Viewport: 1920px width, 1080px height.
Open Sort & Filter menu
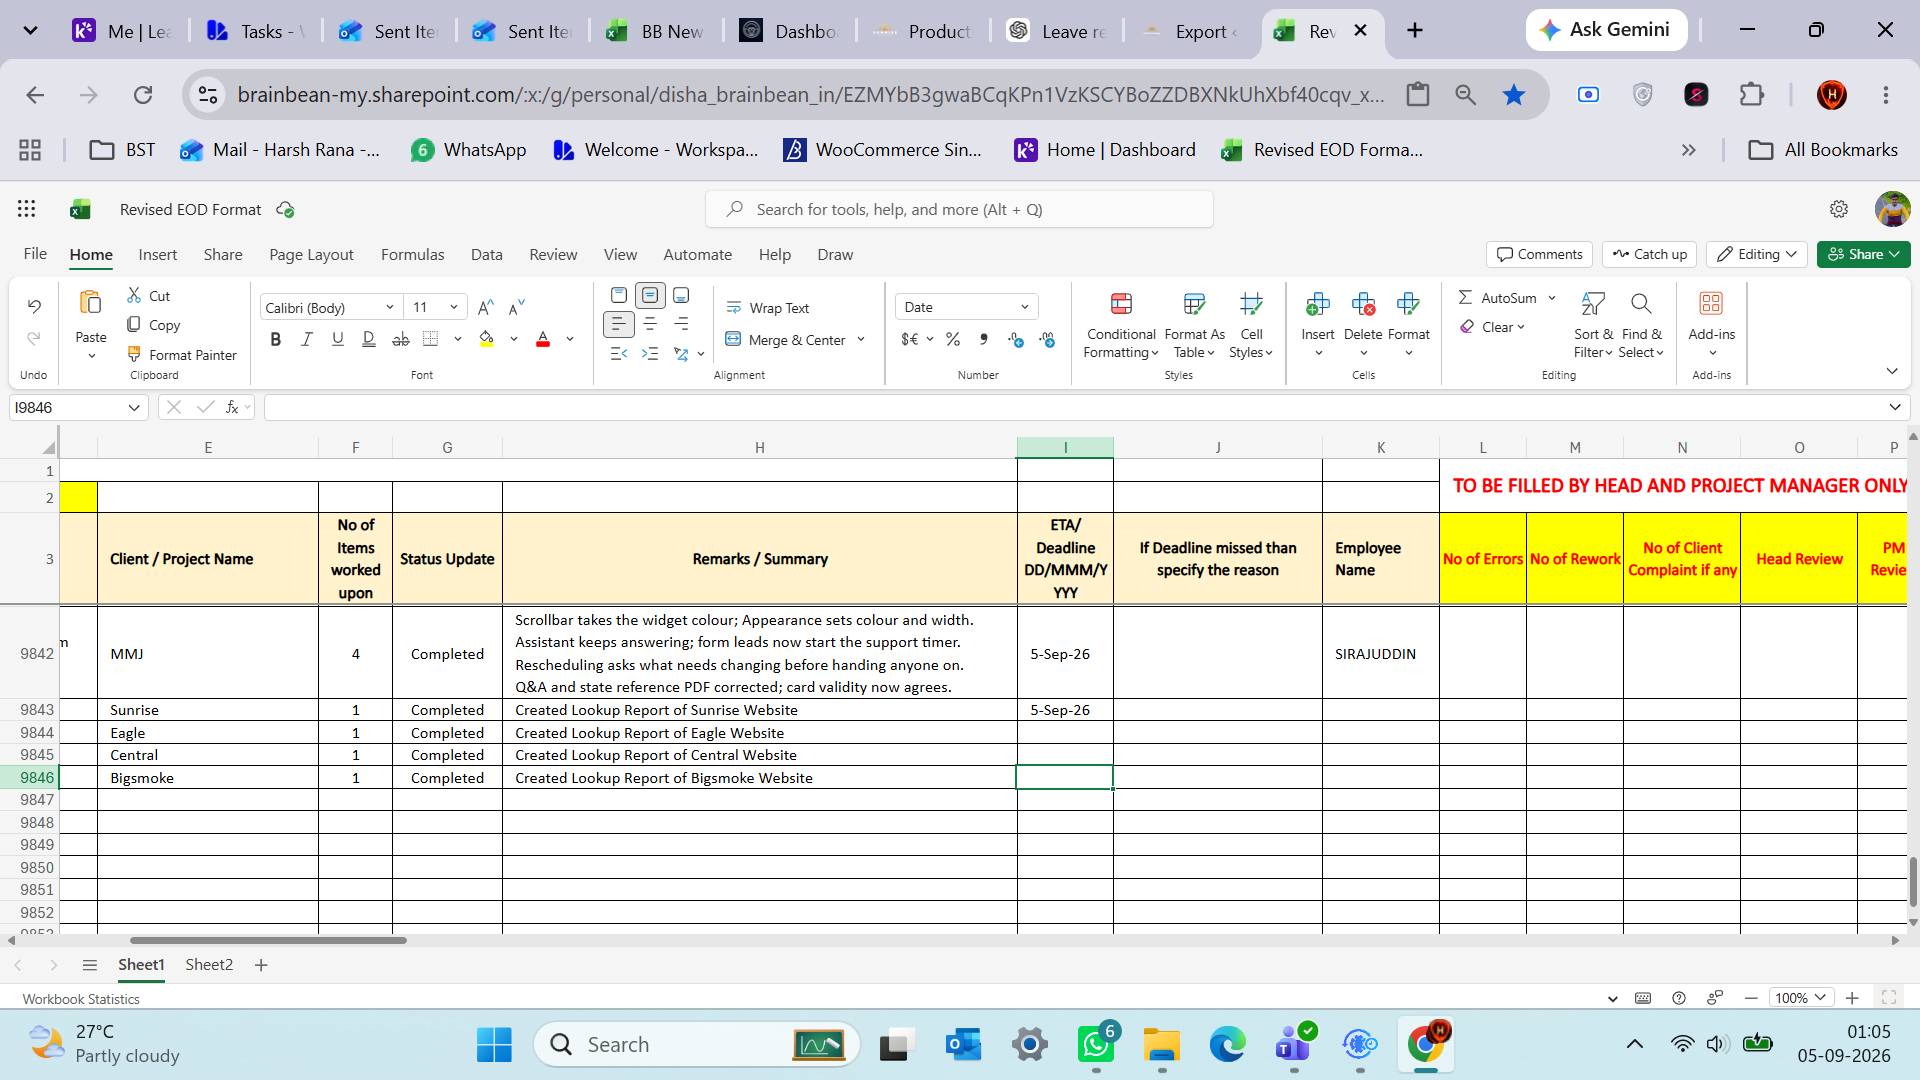pyautogui.click(x=1593, y=325)
